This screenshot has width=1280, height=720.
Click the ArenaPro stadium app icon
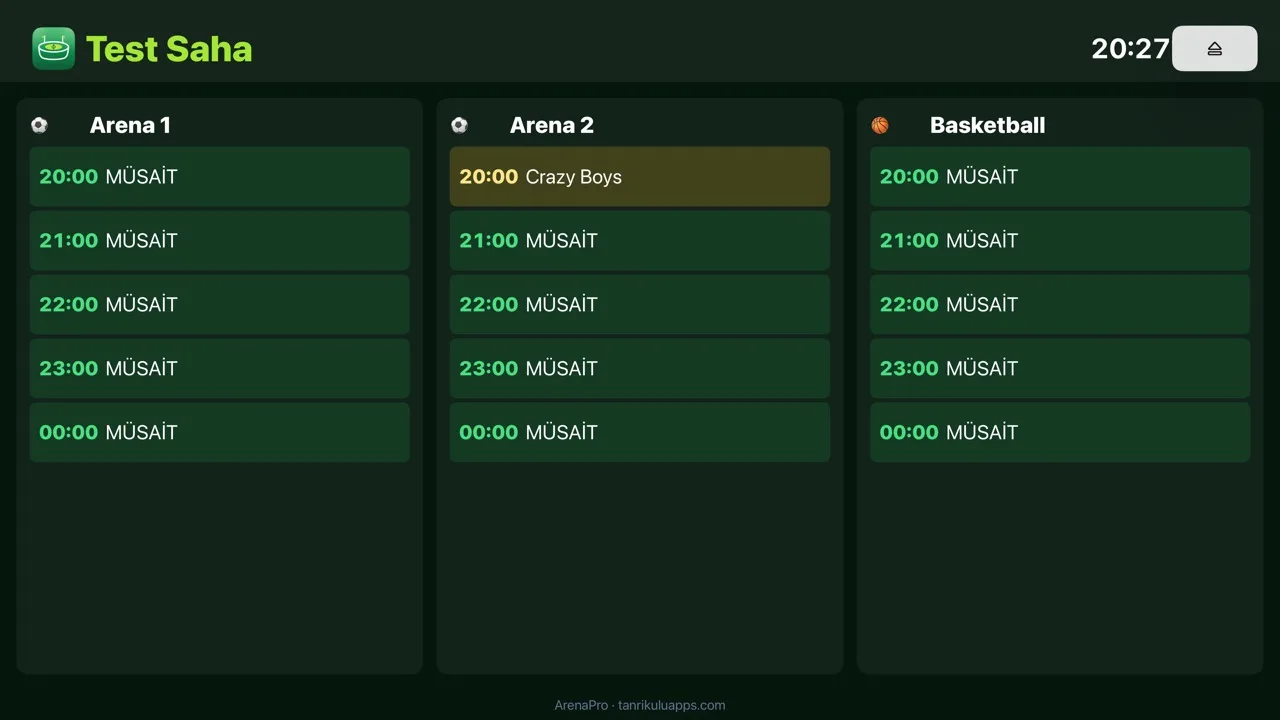pos(53,48)
